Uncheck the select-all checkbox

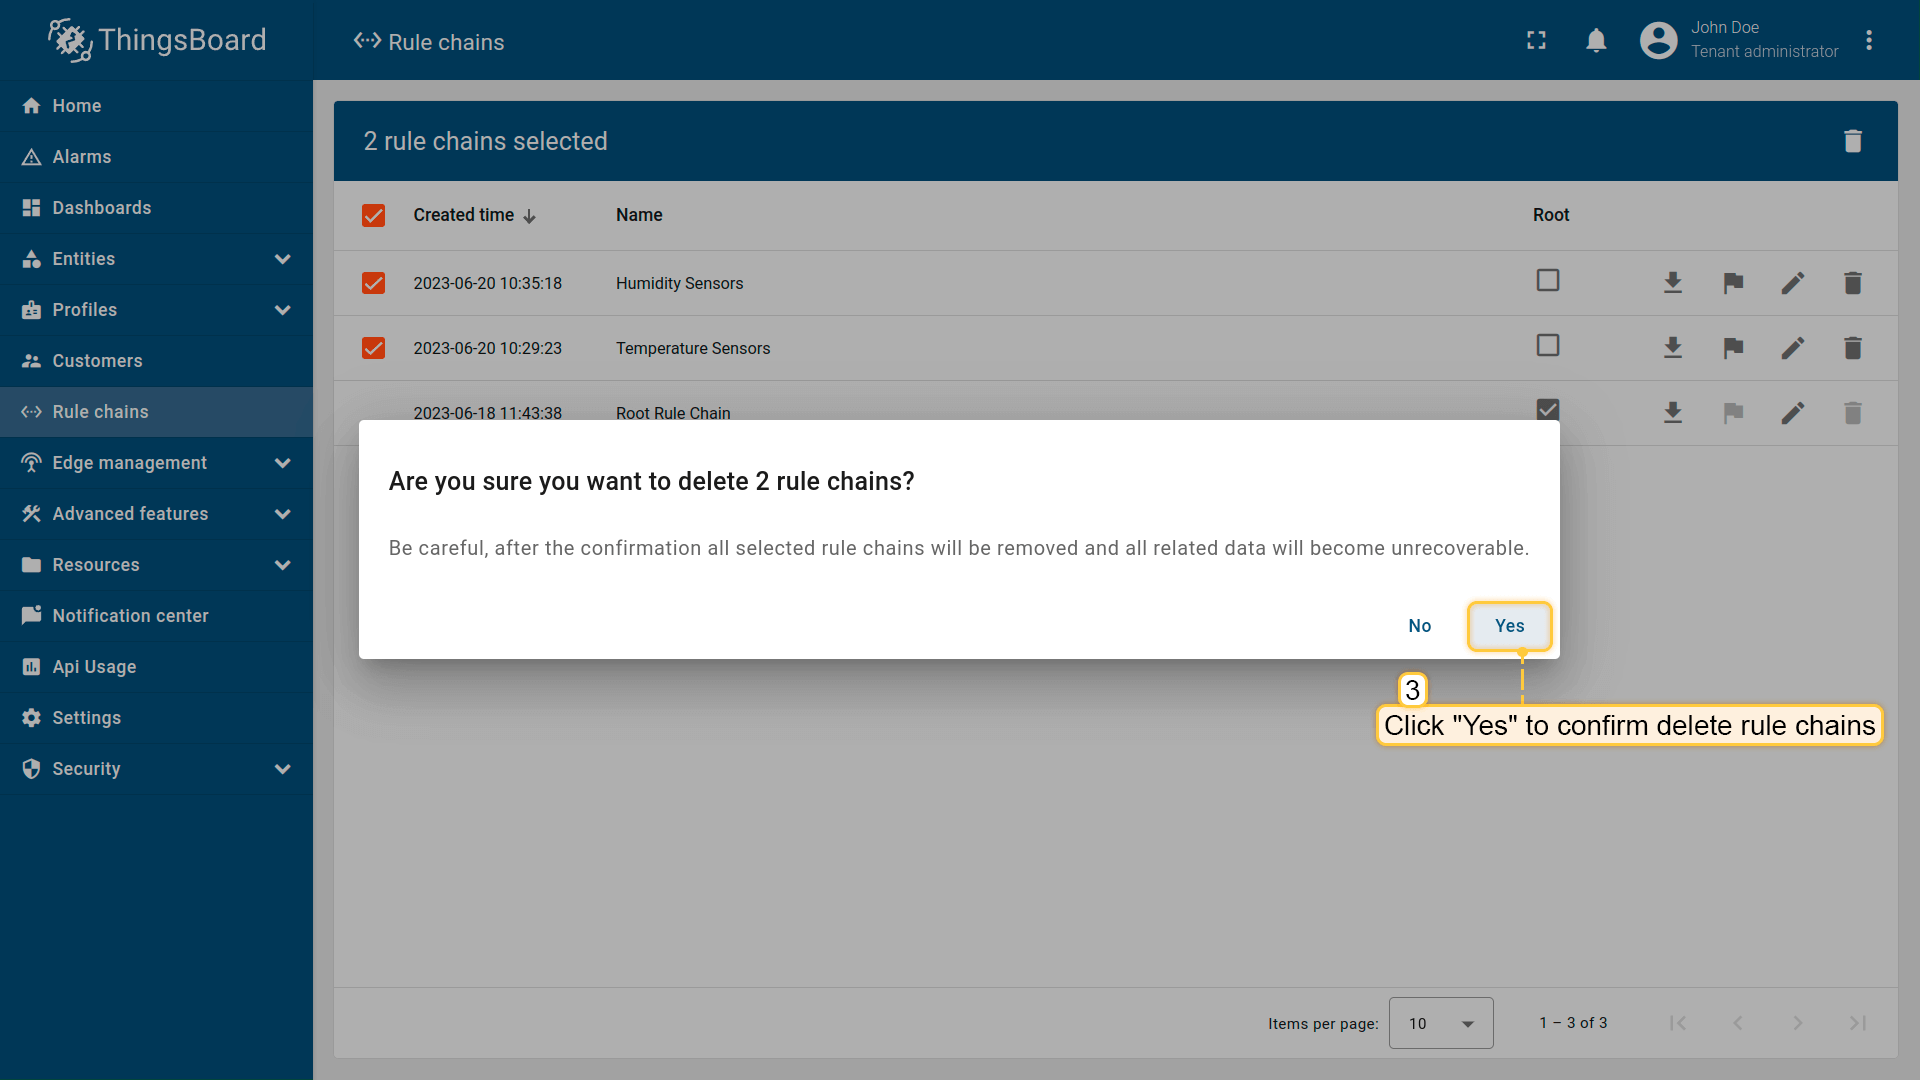coord(373,215)
